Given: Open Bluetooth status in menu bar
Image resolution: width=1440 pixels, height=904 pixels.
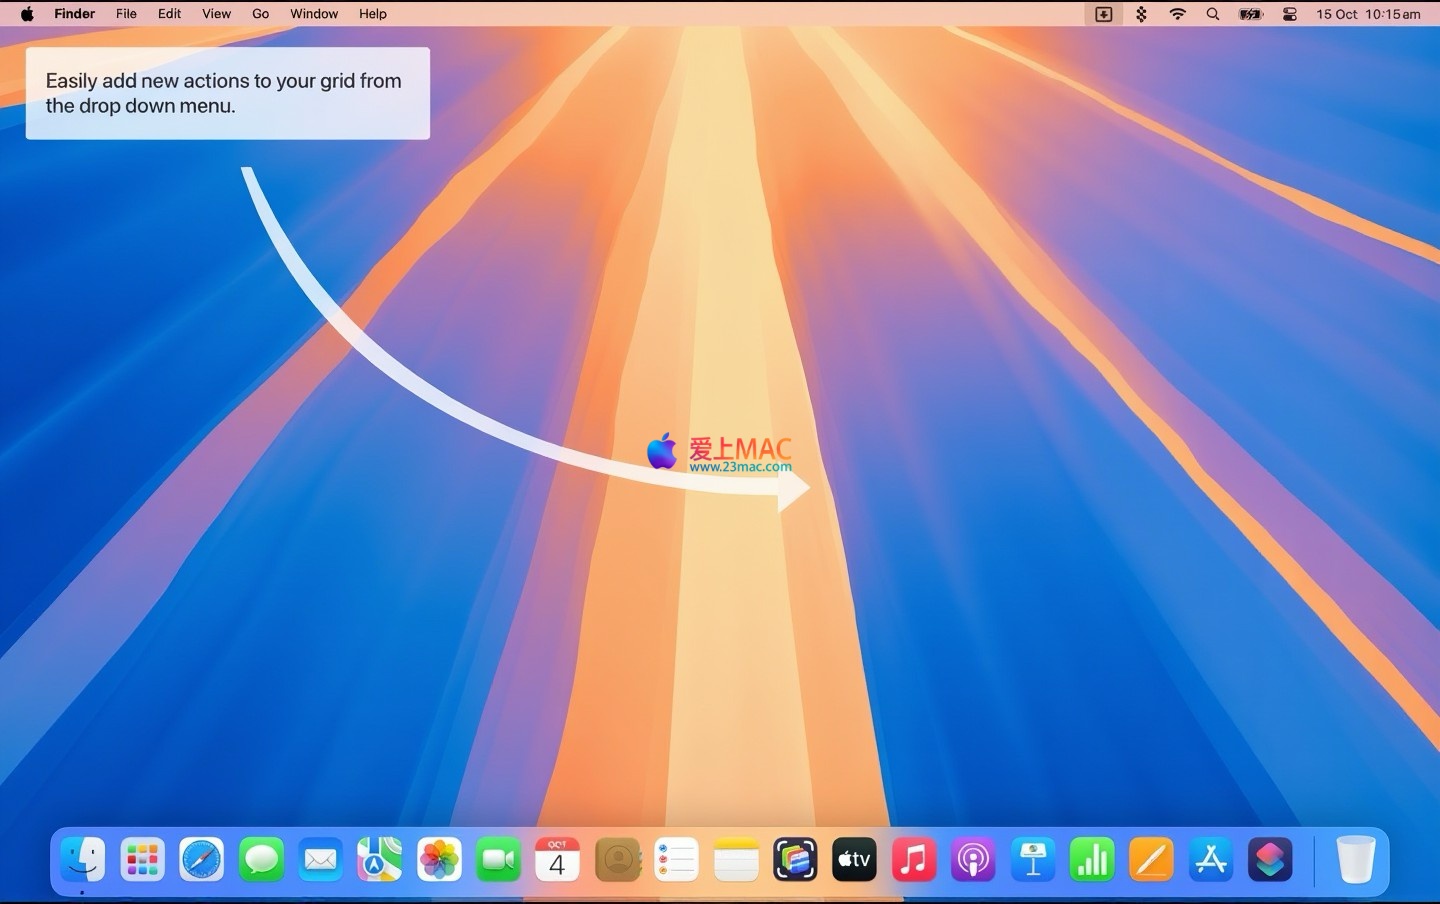Looking at the screenshot, I should 1141,14.
